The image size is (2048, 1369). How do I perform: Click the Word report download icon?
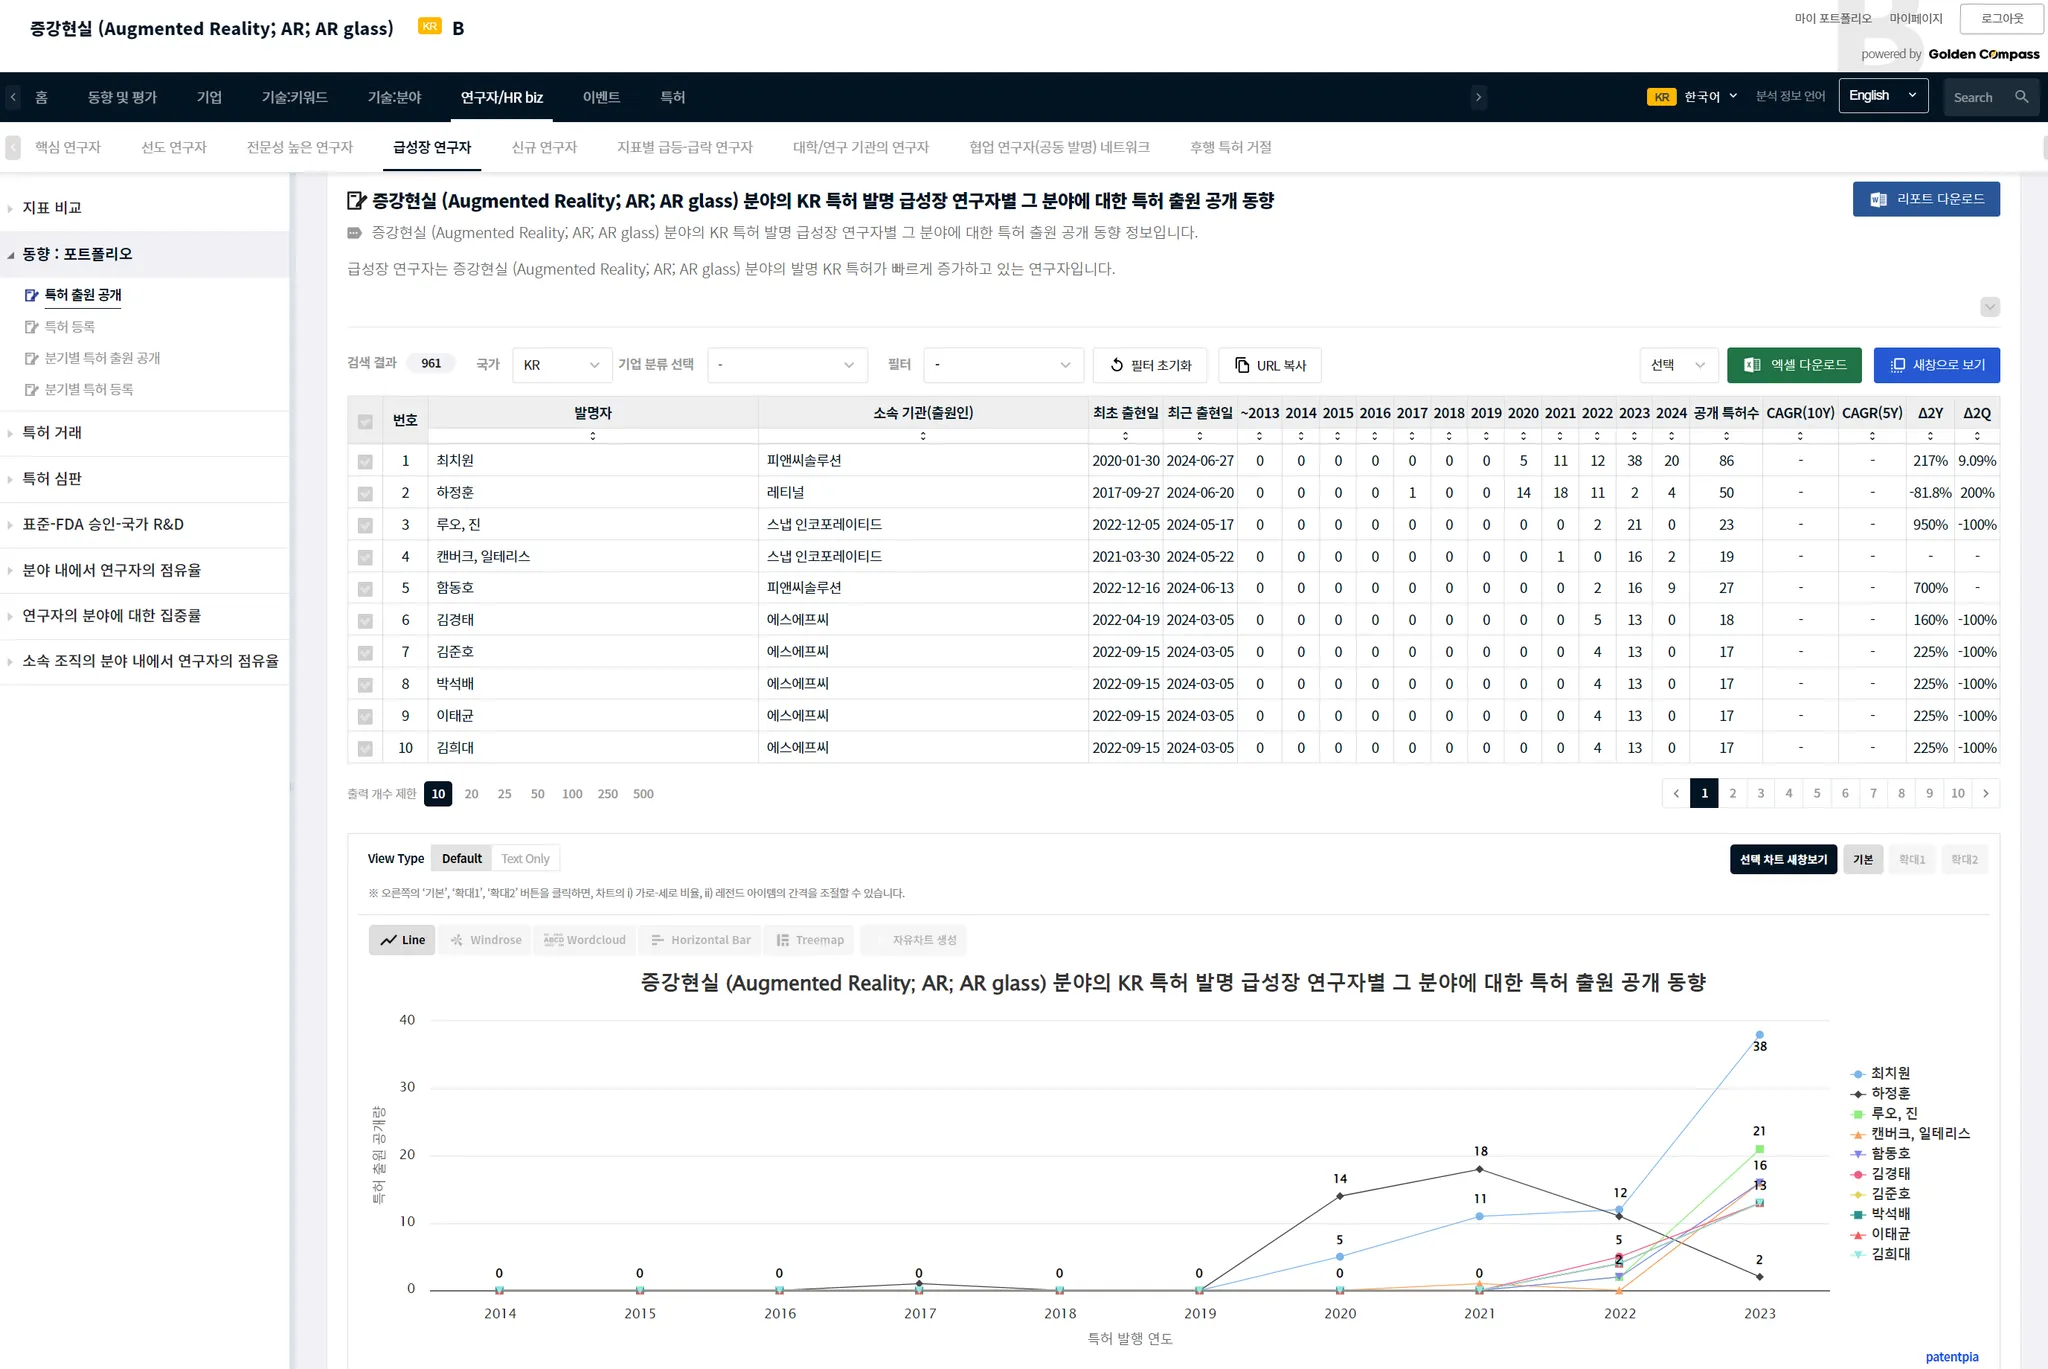tap(1878, 199)
